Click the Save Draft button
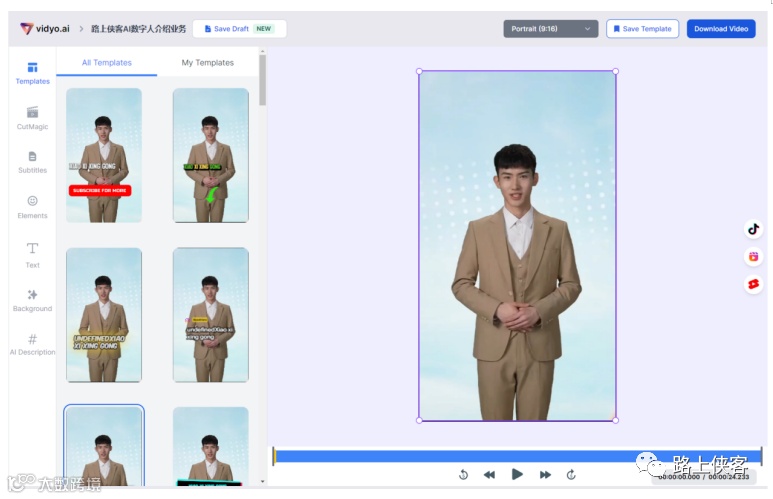This screenshot has height=499, width=773. click(240, 29)
